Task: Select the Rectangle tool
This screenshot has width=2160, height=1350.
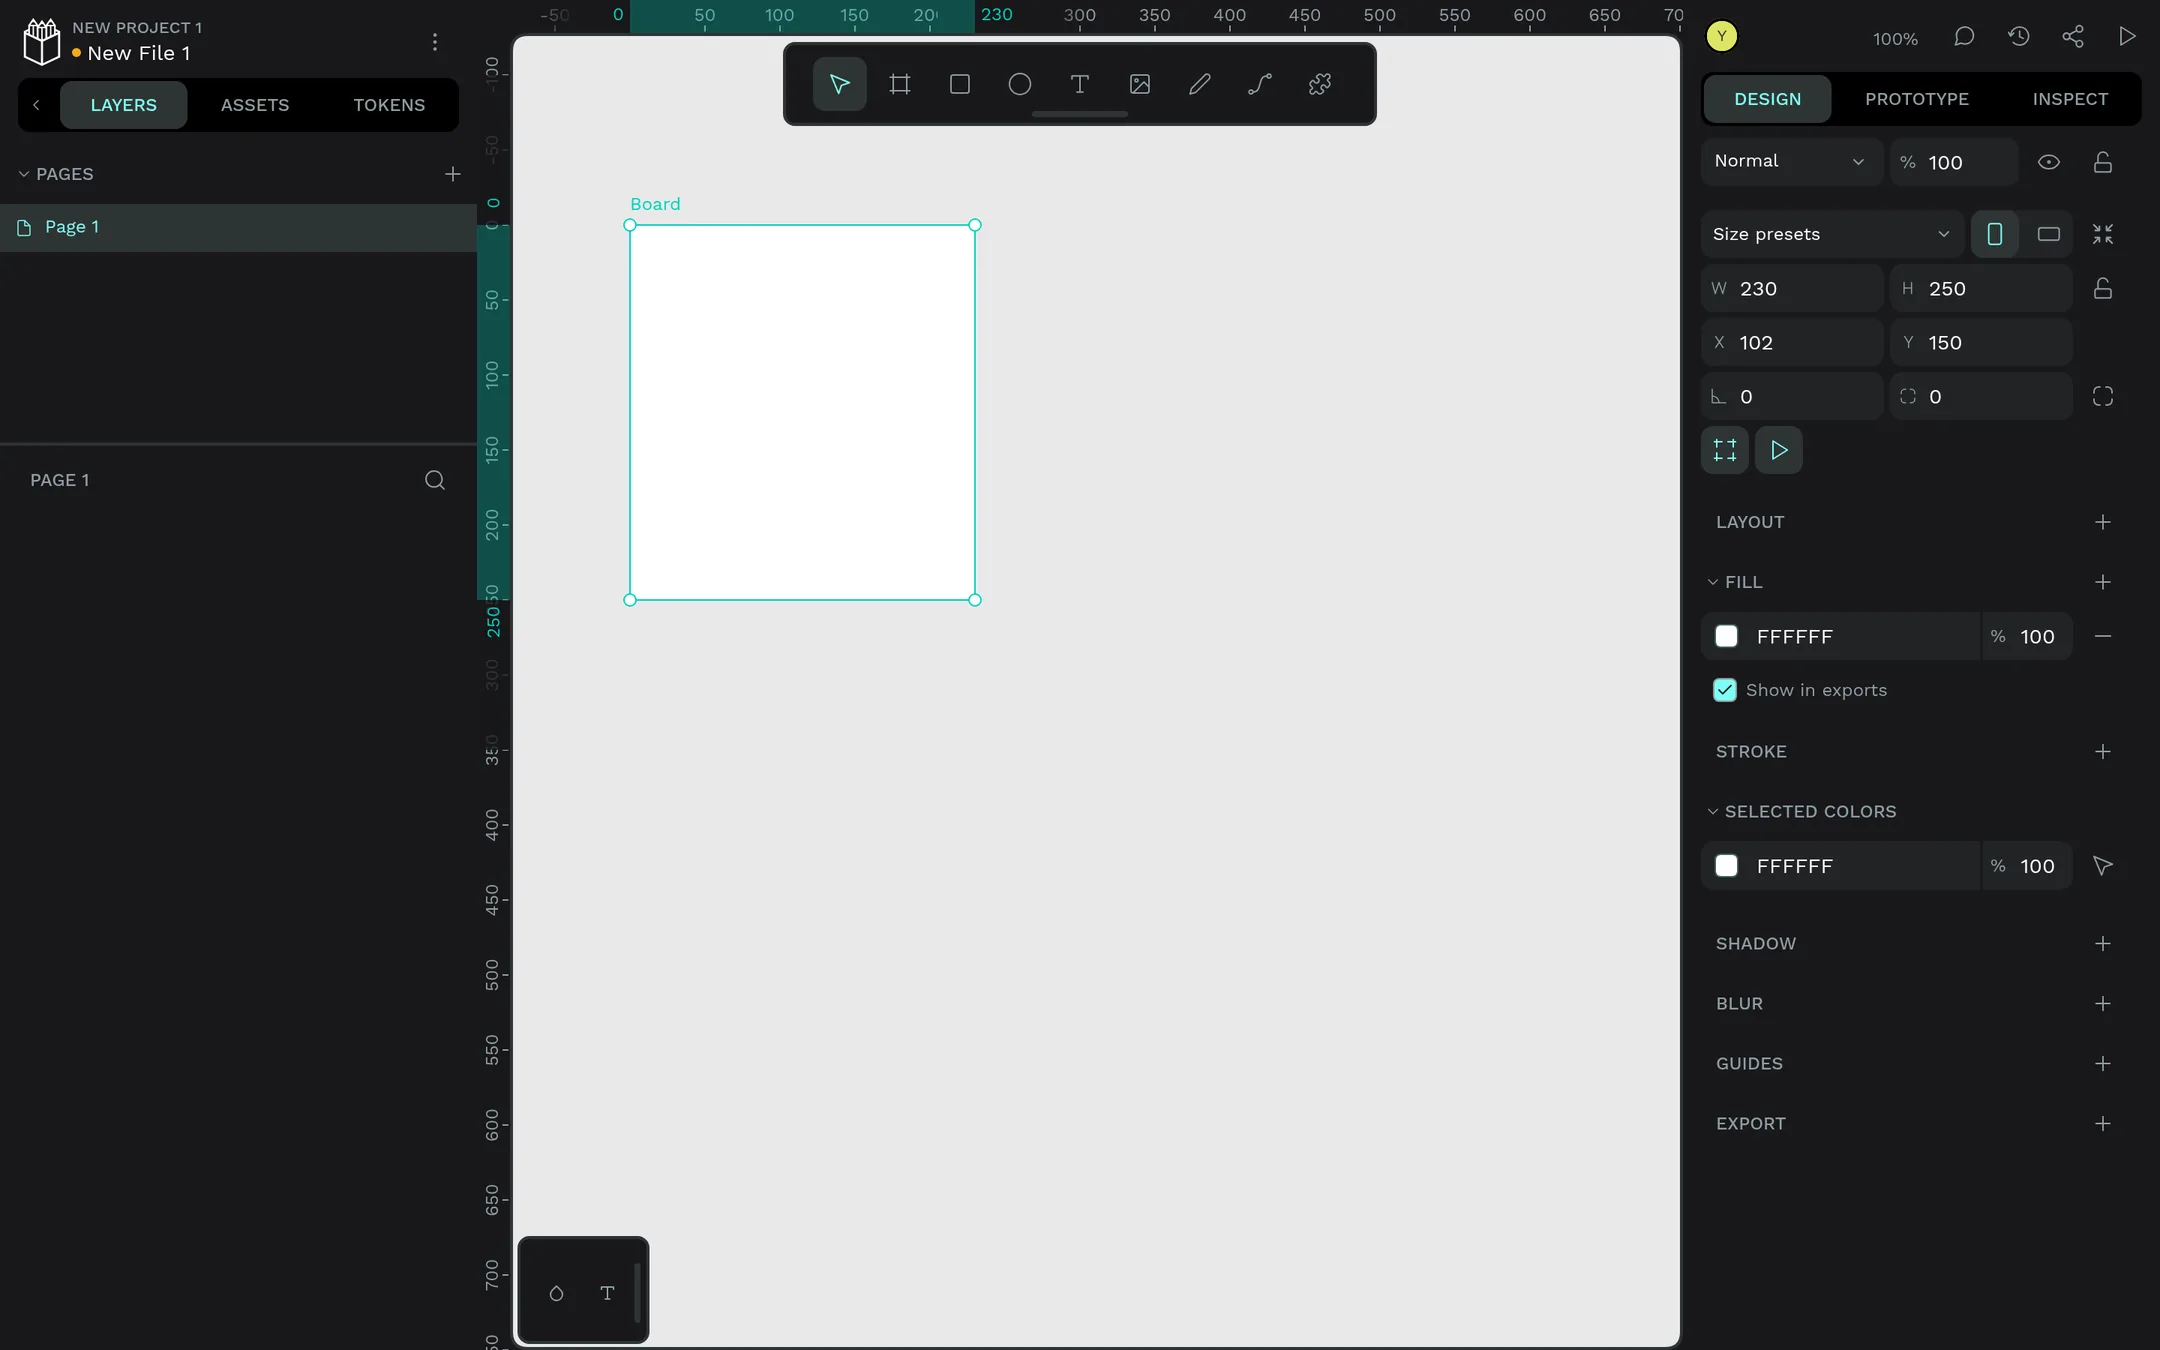Action: pos(959,84)
